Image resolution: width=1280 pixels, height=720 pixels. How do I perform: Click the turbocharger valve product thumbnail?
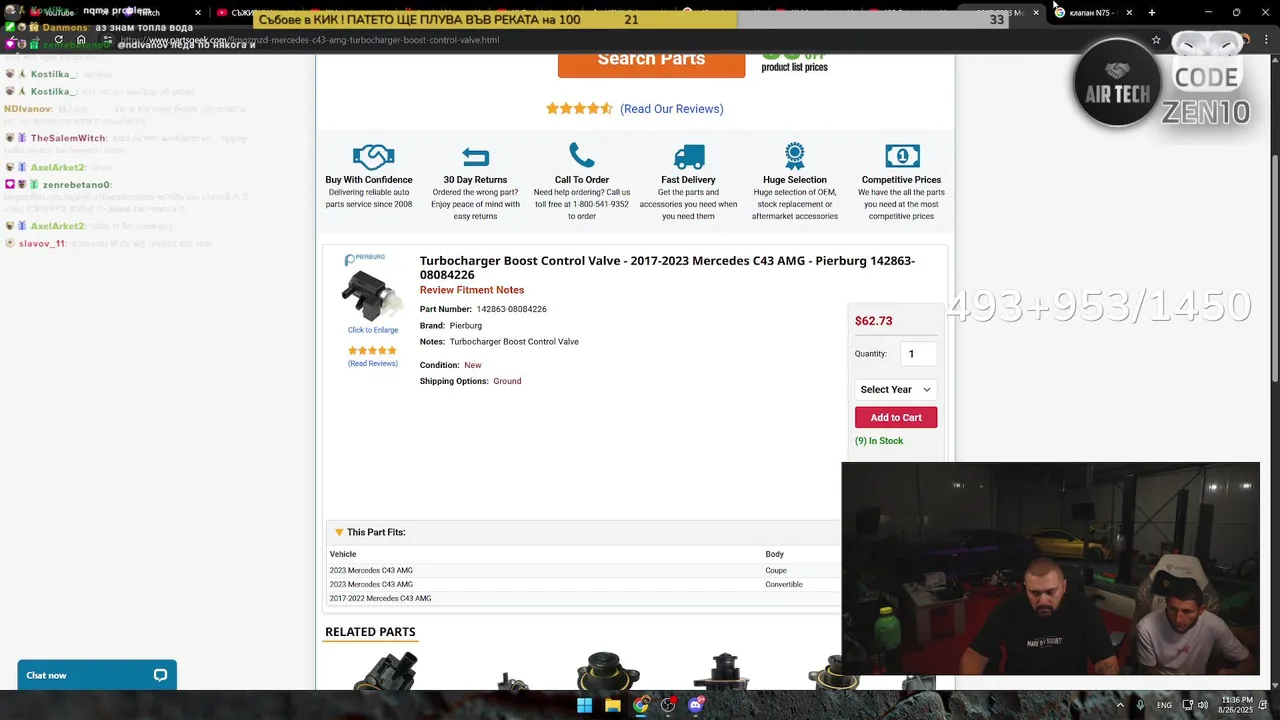point(372,295)
